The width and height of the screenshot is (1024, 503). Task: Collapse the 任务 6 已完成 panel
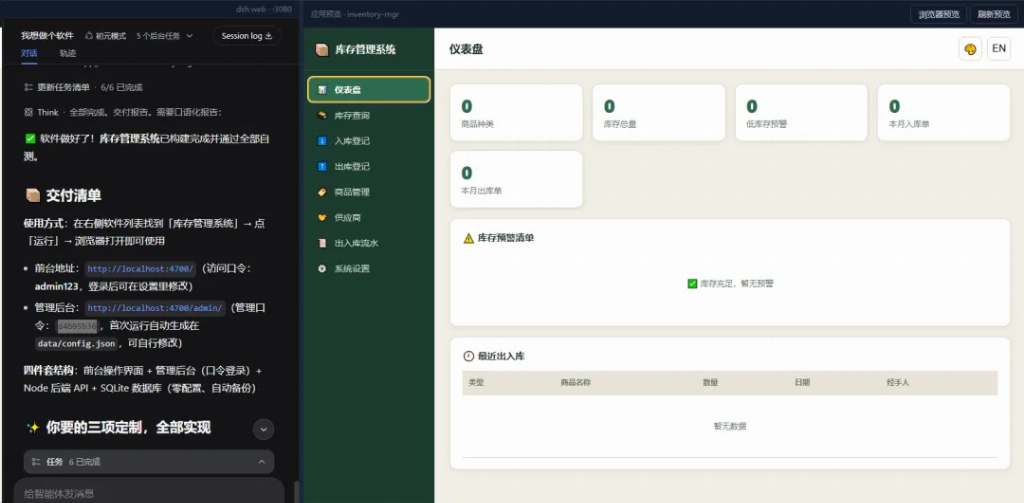click(x=261, y=462)
